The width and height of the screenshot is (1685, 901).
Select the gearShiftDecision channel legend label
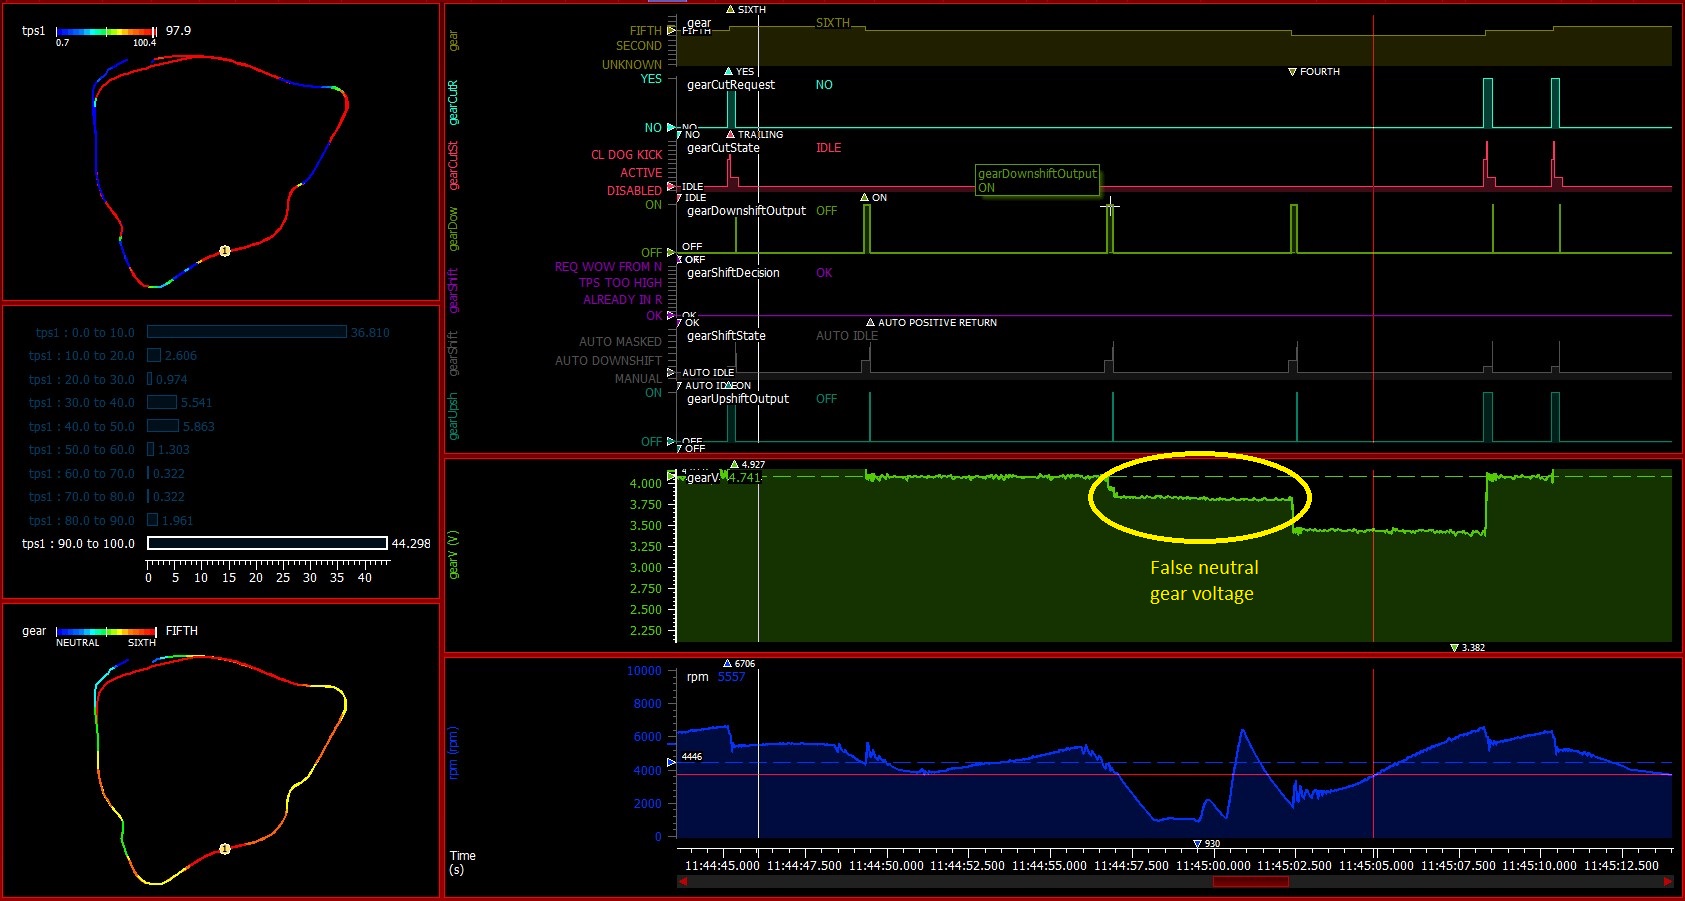733,273
